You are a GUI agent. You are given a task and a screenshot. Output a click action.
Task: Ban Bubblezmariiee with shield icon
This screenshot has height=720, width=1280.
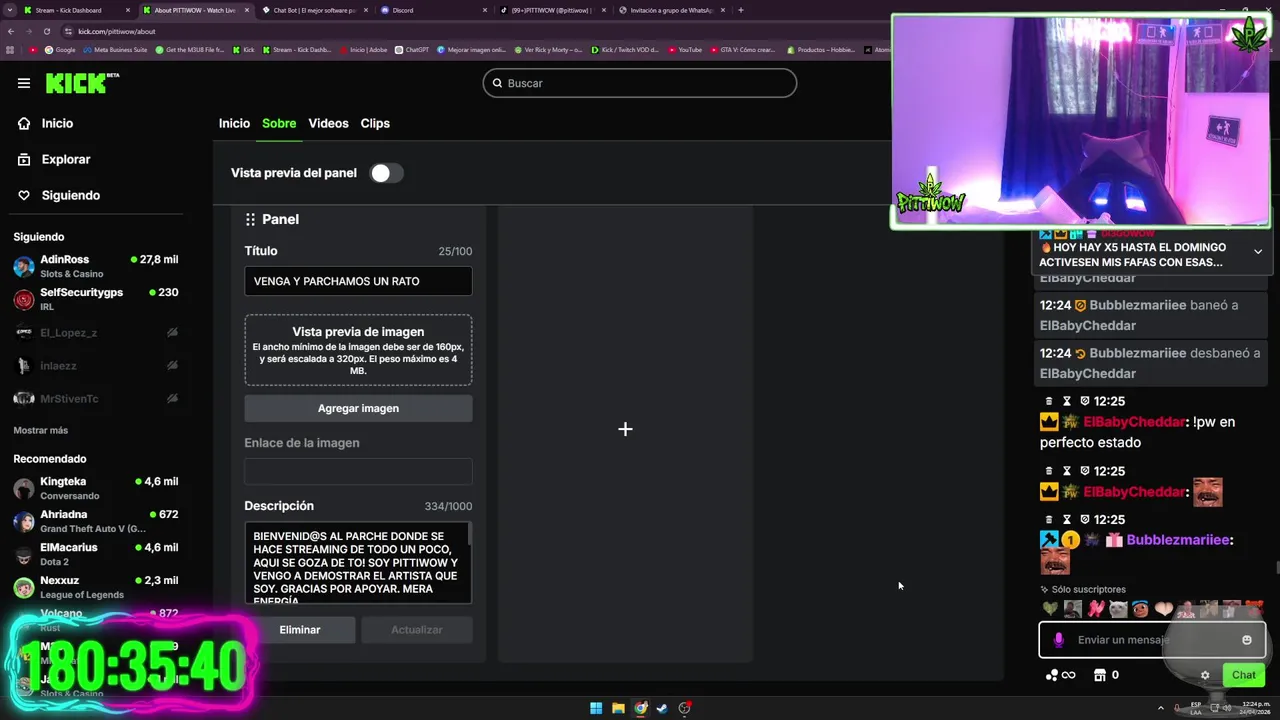1085,520
